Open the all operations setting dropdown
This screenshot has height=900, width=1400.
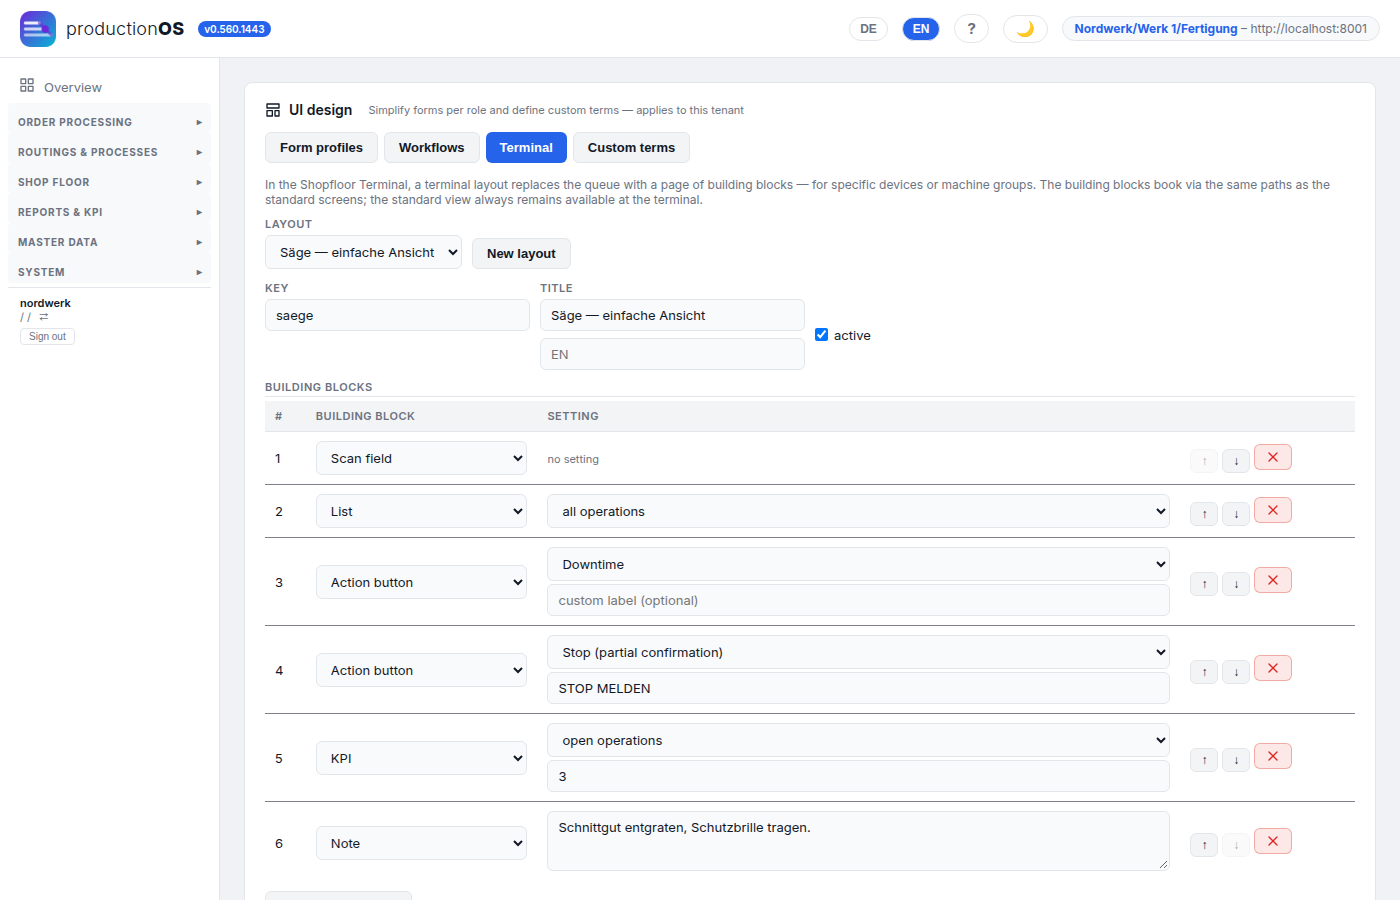click(858, 511)
